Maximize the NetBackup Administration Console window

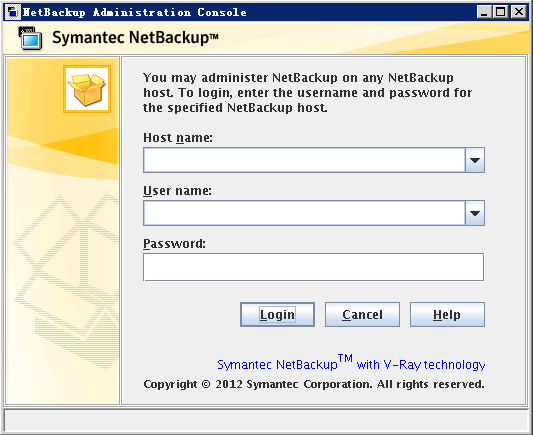[x=501, y=12]
